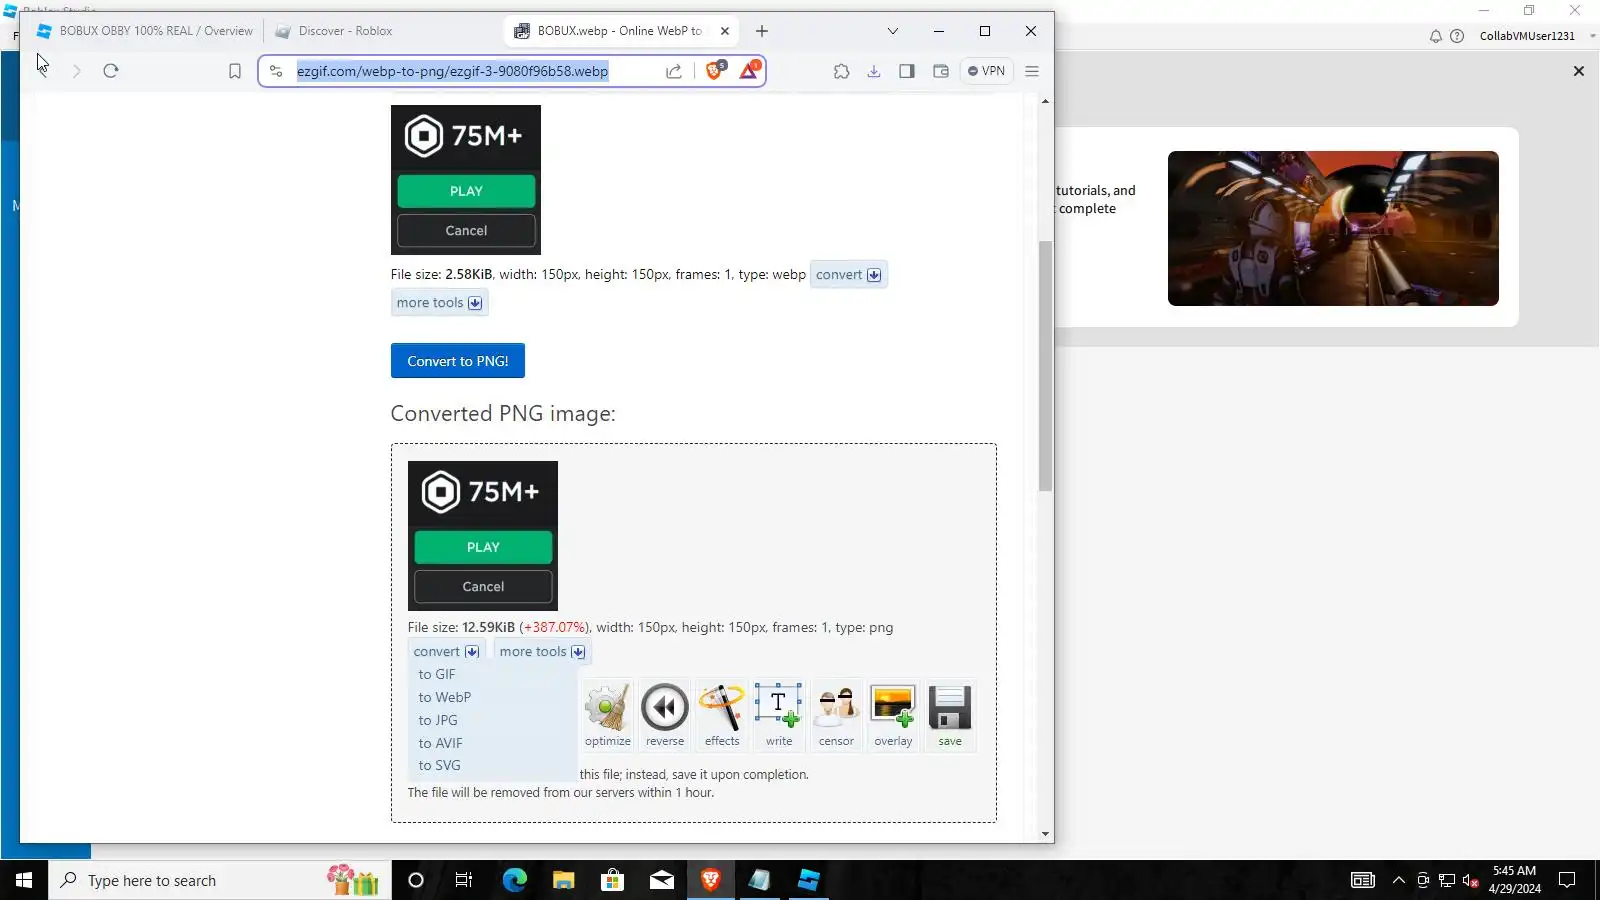Show browser downloads
This screenshot has width=1600, height=900.
pos(874,71)
